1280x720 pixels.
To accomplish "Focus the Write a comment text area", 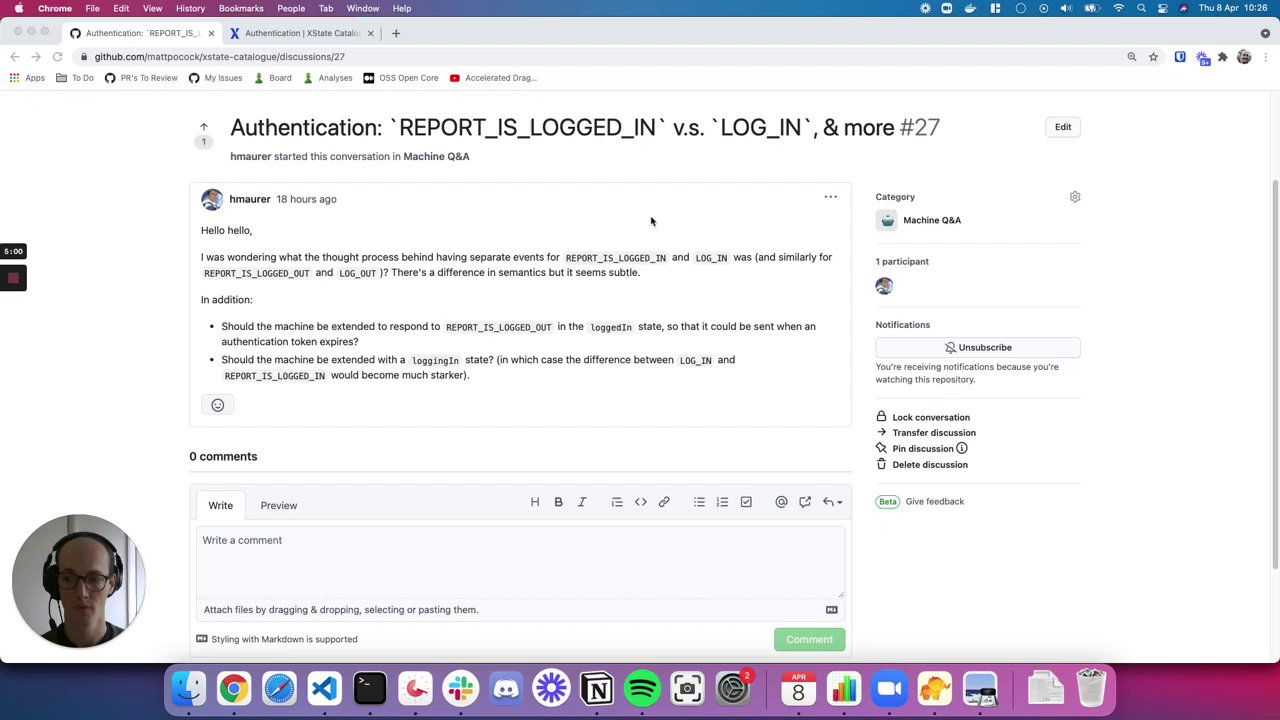I will pos(520,563).
